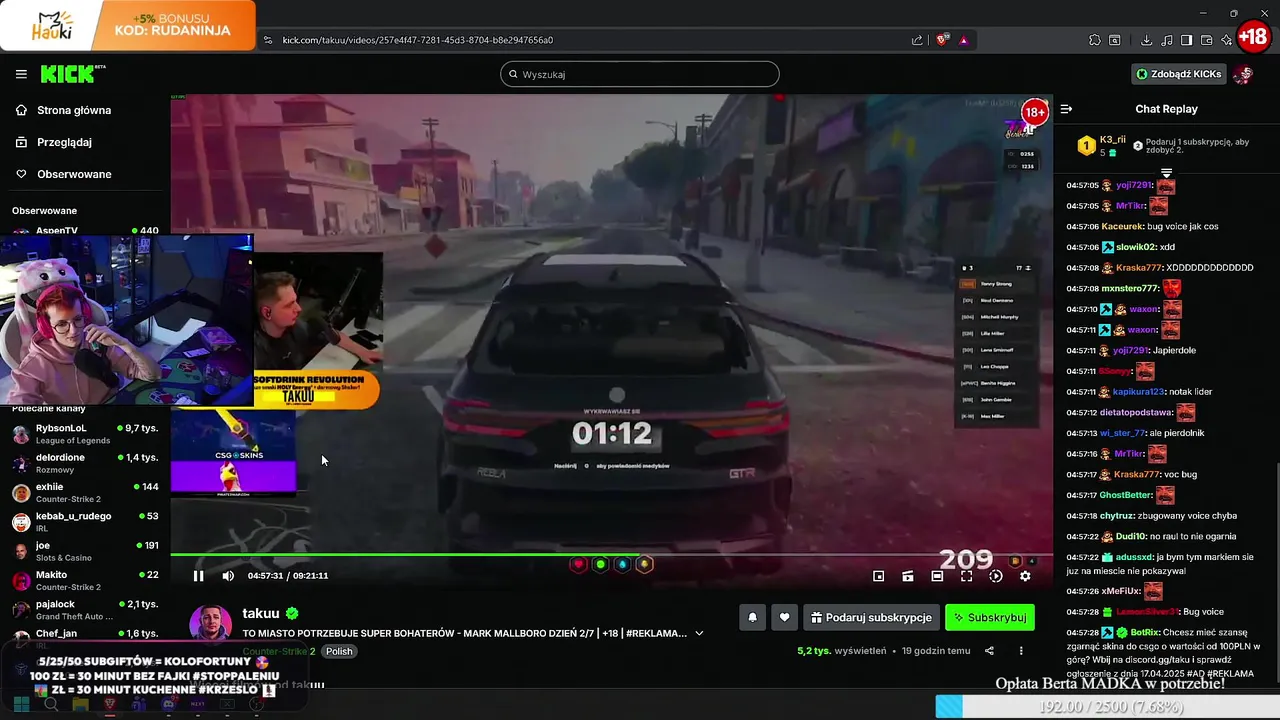Mute the video player volume
1280x720 pixels.
coord(228,576)
